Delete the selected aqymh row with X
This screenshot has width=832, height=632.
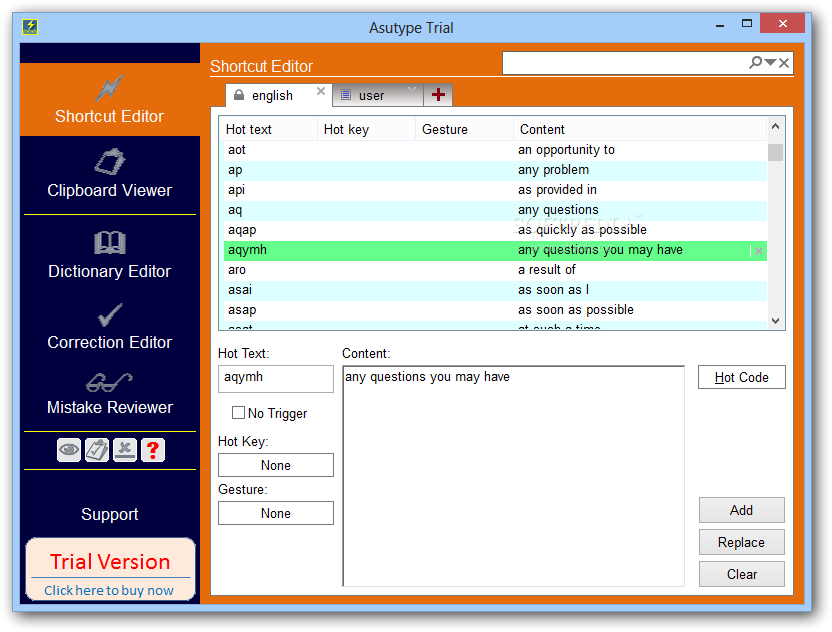tap(759, 251)
